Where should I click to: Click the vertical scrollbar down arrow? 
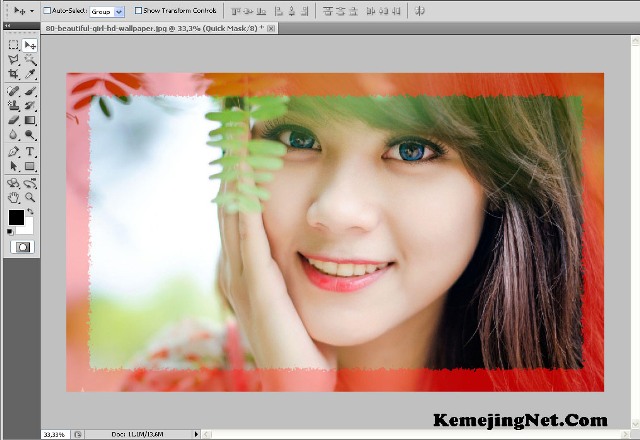[635, 424]
